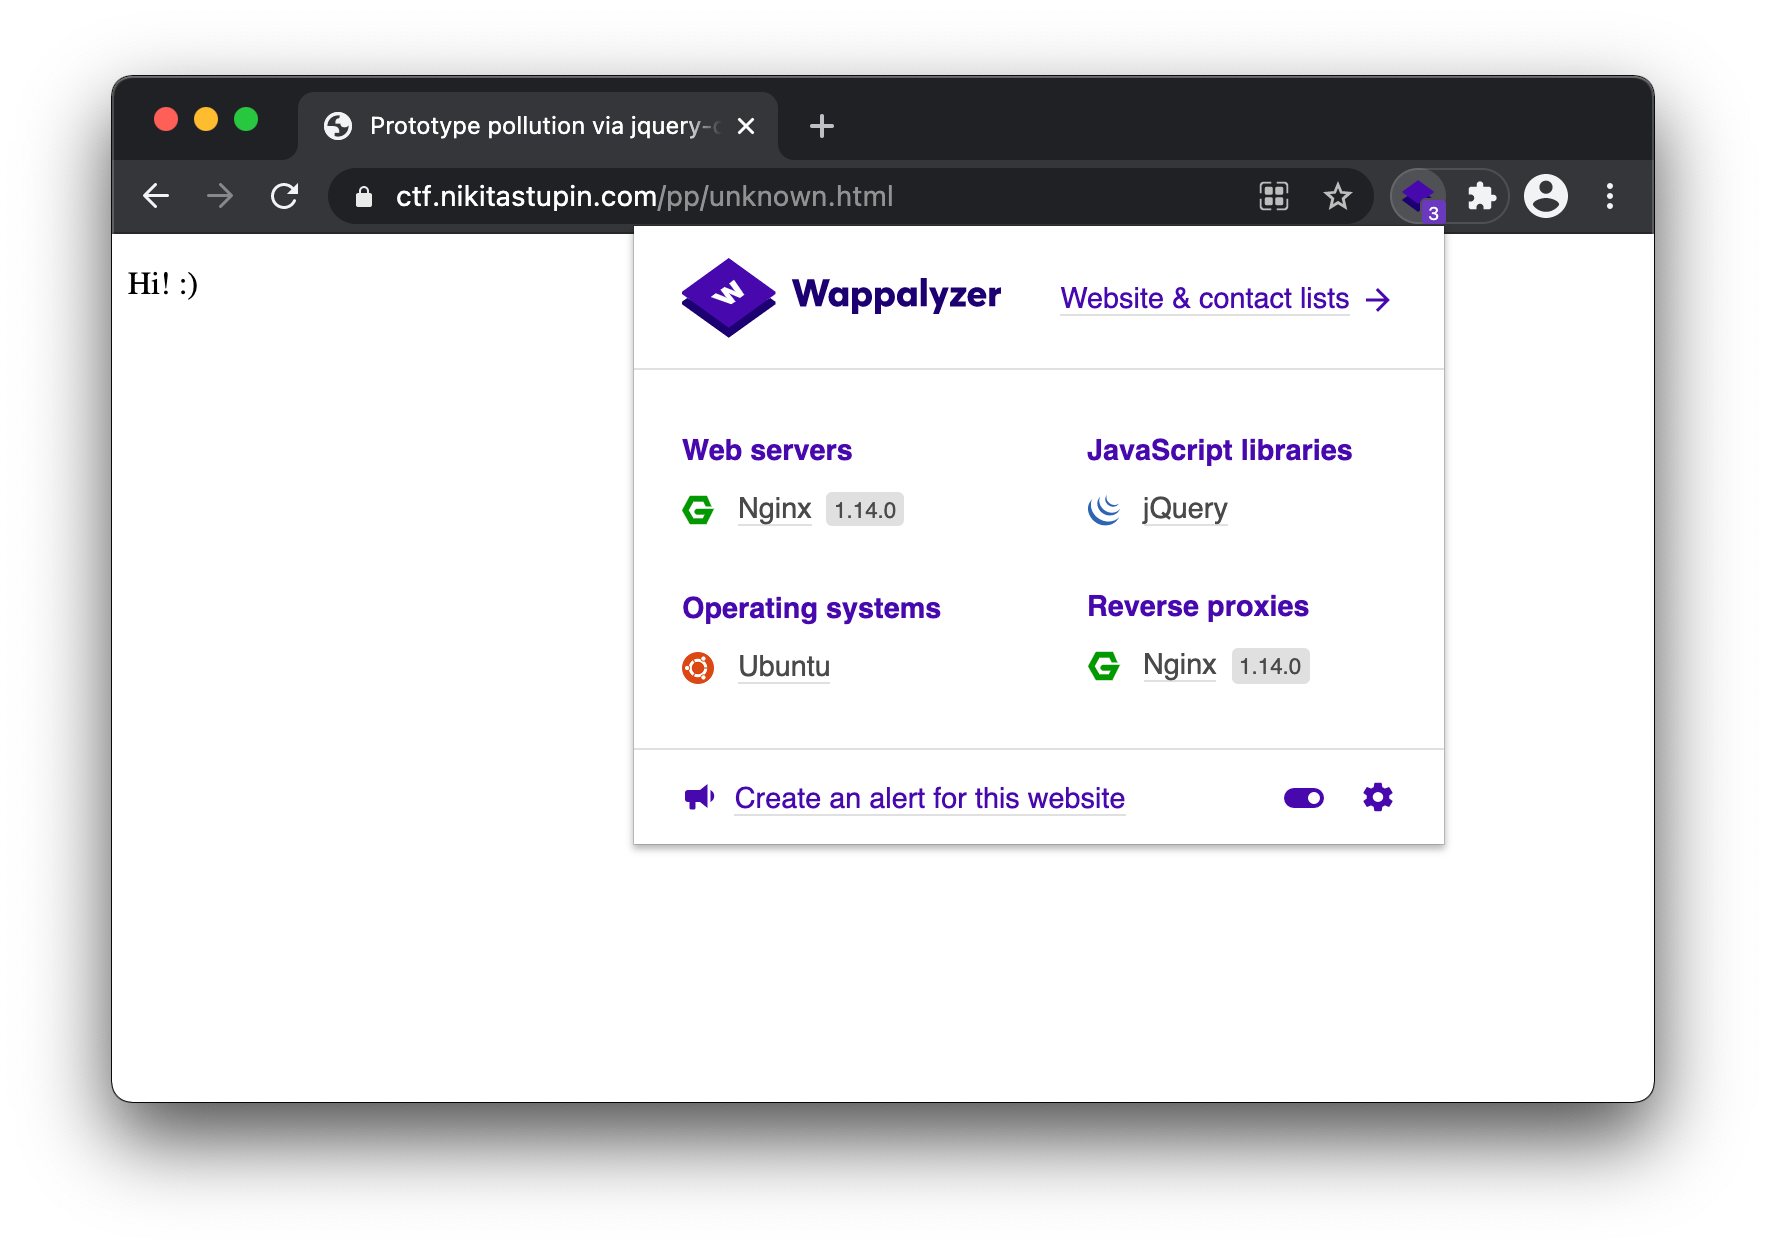Close the Prototype pollution tab
Viewport: 1766px width, 1250px height.
pyautogui.click(x=746, y=126)
